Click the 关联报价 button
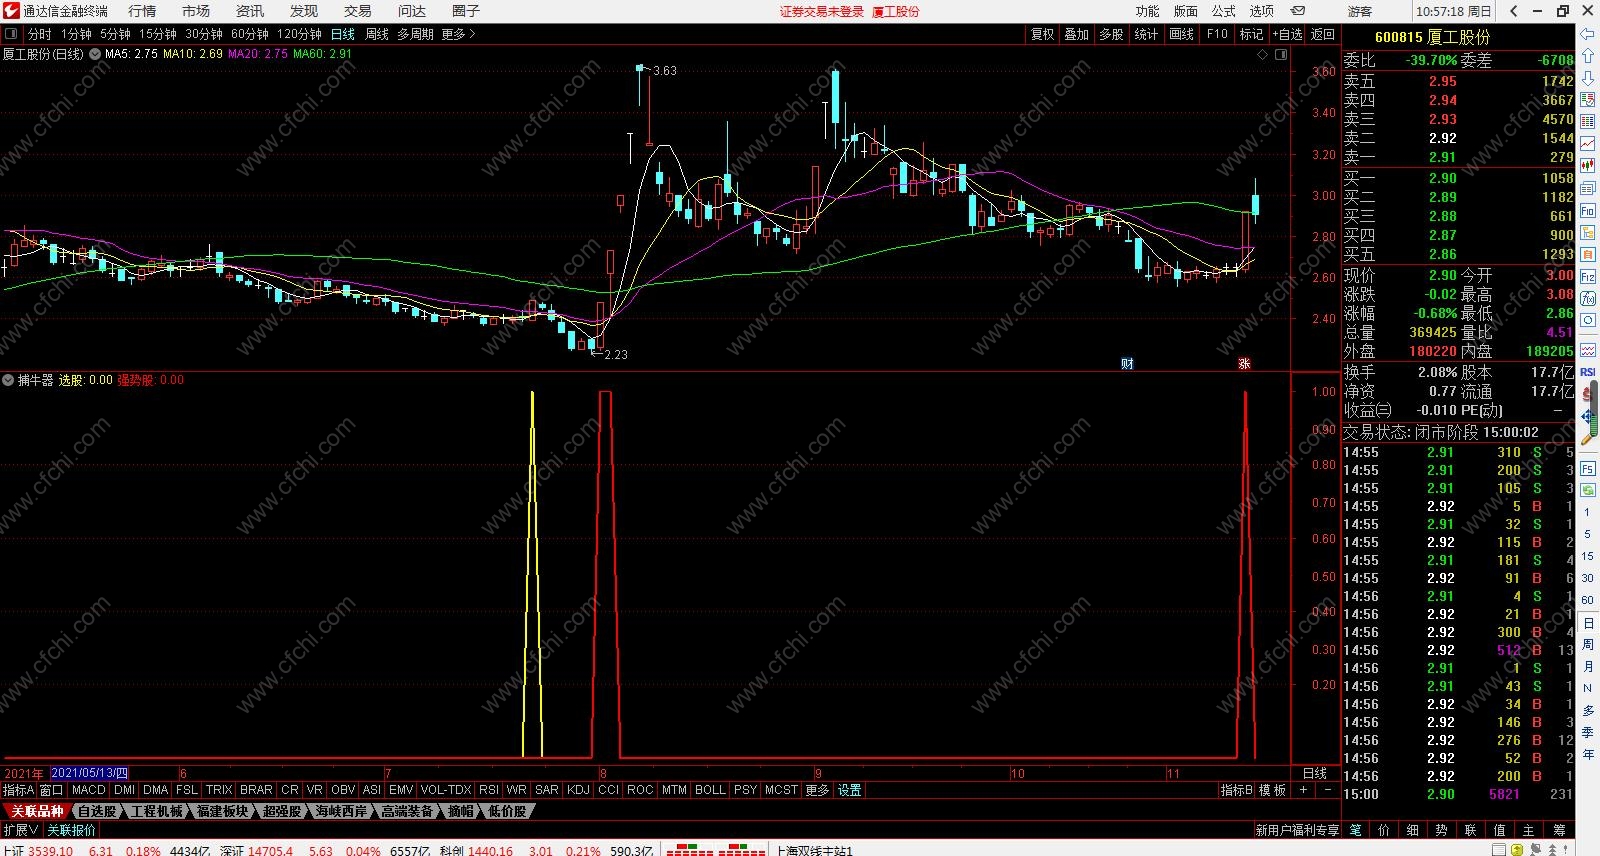This screenshot has width=1600, height=856. coord(71,830)
